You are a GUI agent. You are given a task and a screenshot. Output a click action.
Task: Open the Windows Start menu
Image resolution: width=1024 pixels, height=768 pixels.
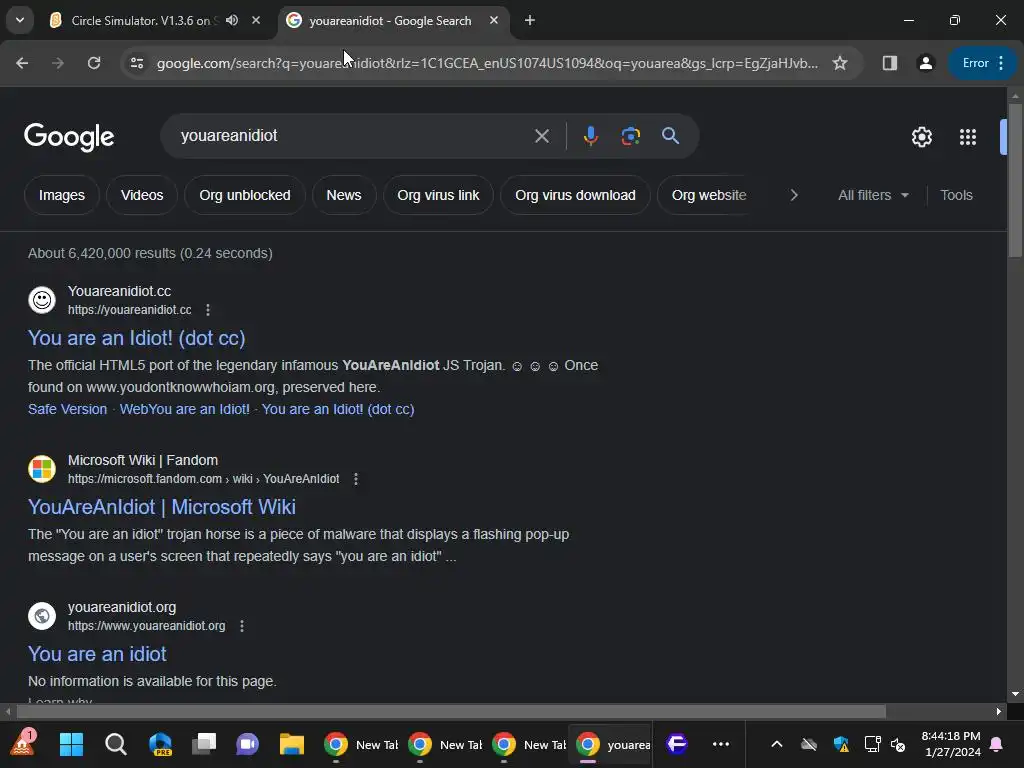[71, 744]
